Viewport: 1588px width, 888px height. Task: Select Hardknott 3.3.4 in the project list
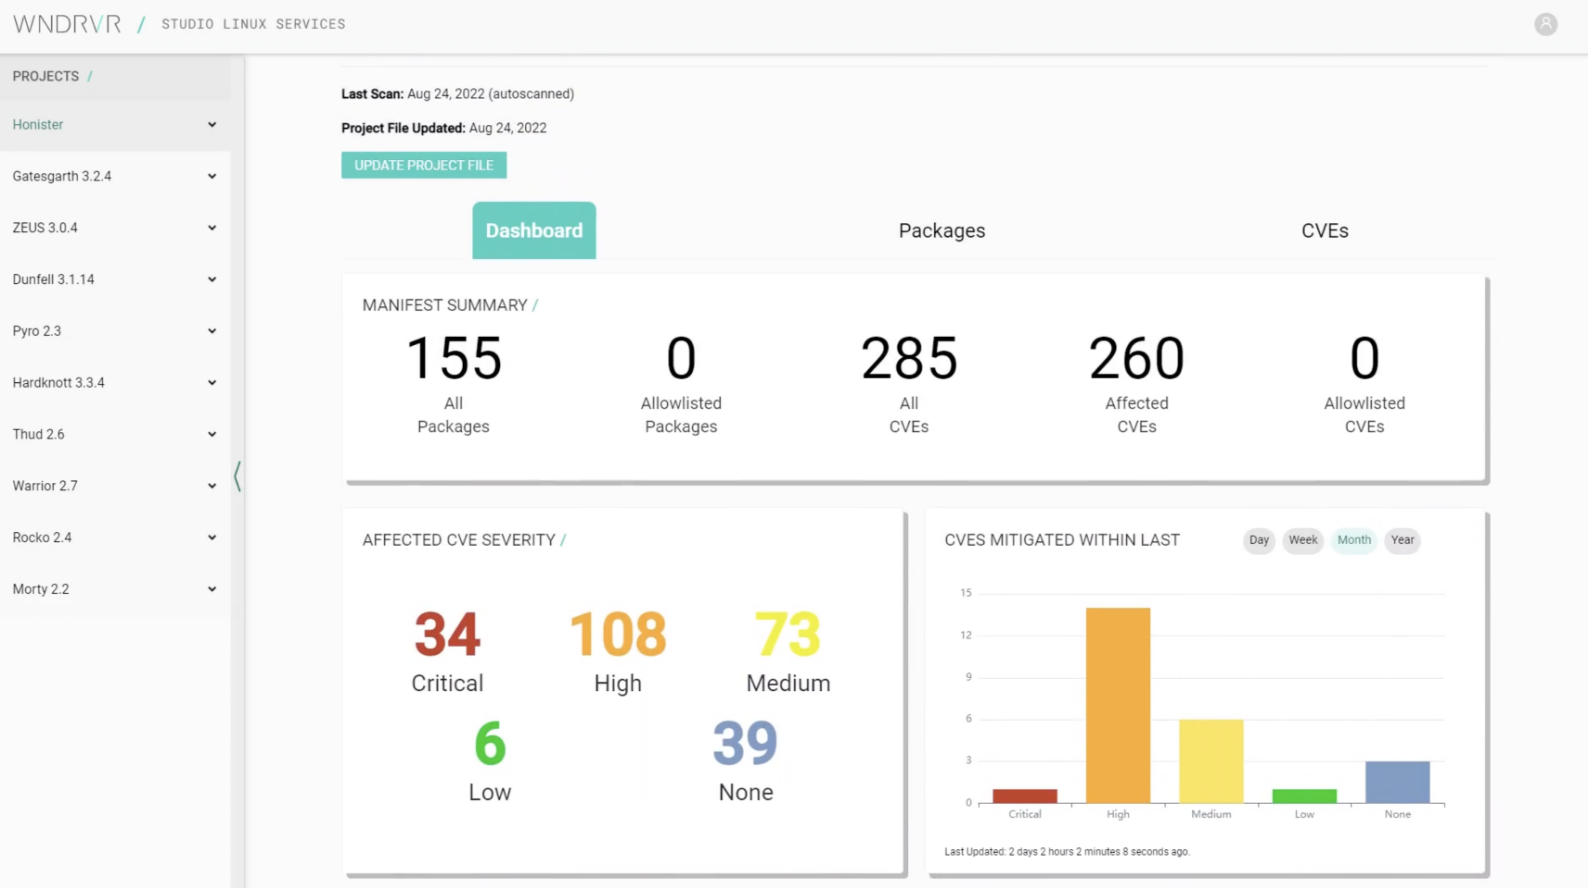[x=59, y=383]
